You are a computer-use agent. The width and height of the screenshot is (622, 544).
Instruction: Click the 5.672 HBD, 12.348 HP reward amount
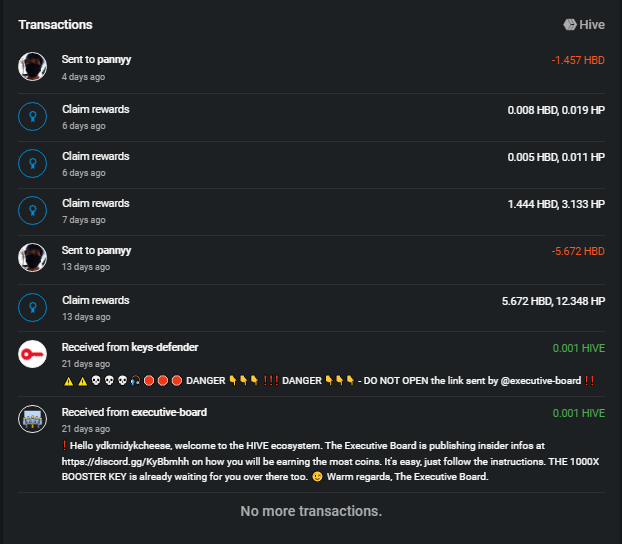click(x=553, y=300)
